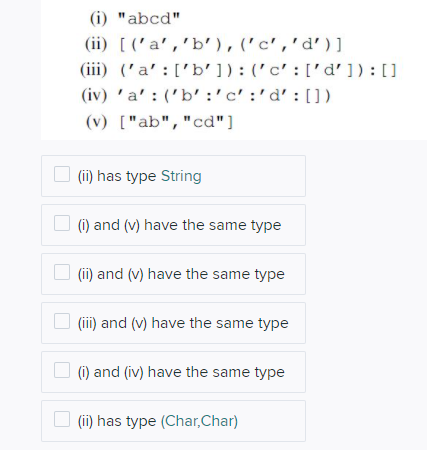
Task: Click the answer text "(iii) and (v) have the same type"
Action: pos(183,323)
